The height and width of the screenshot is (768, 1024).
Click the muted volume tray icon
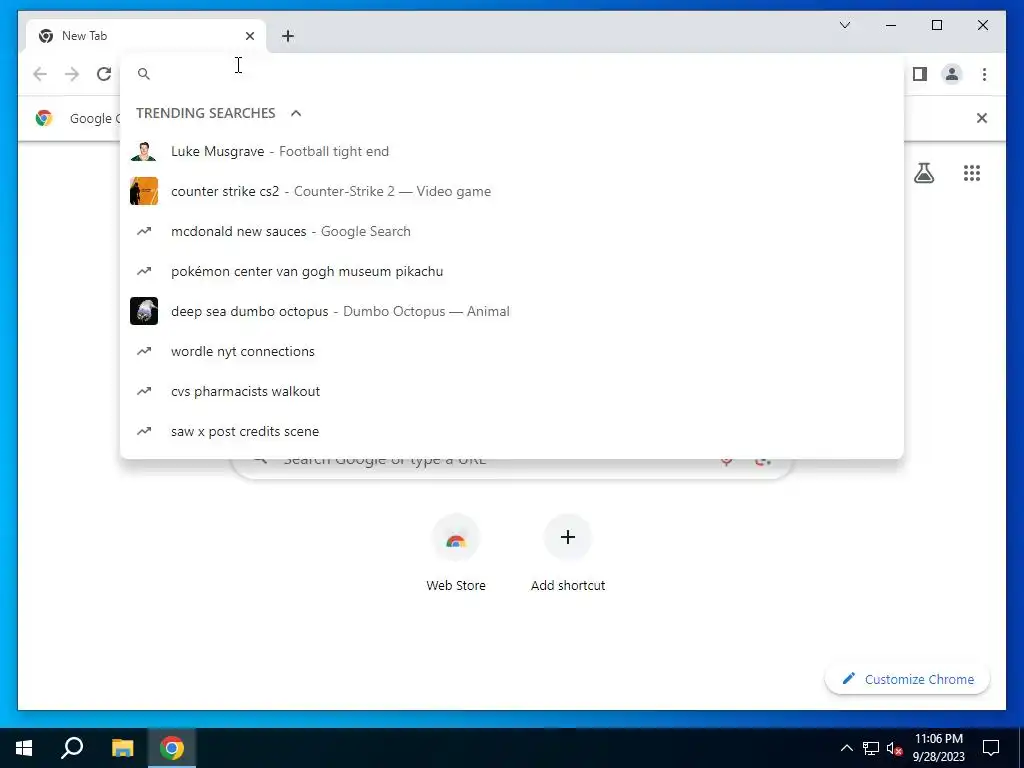tap(895, 748)
